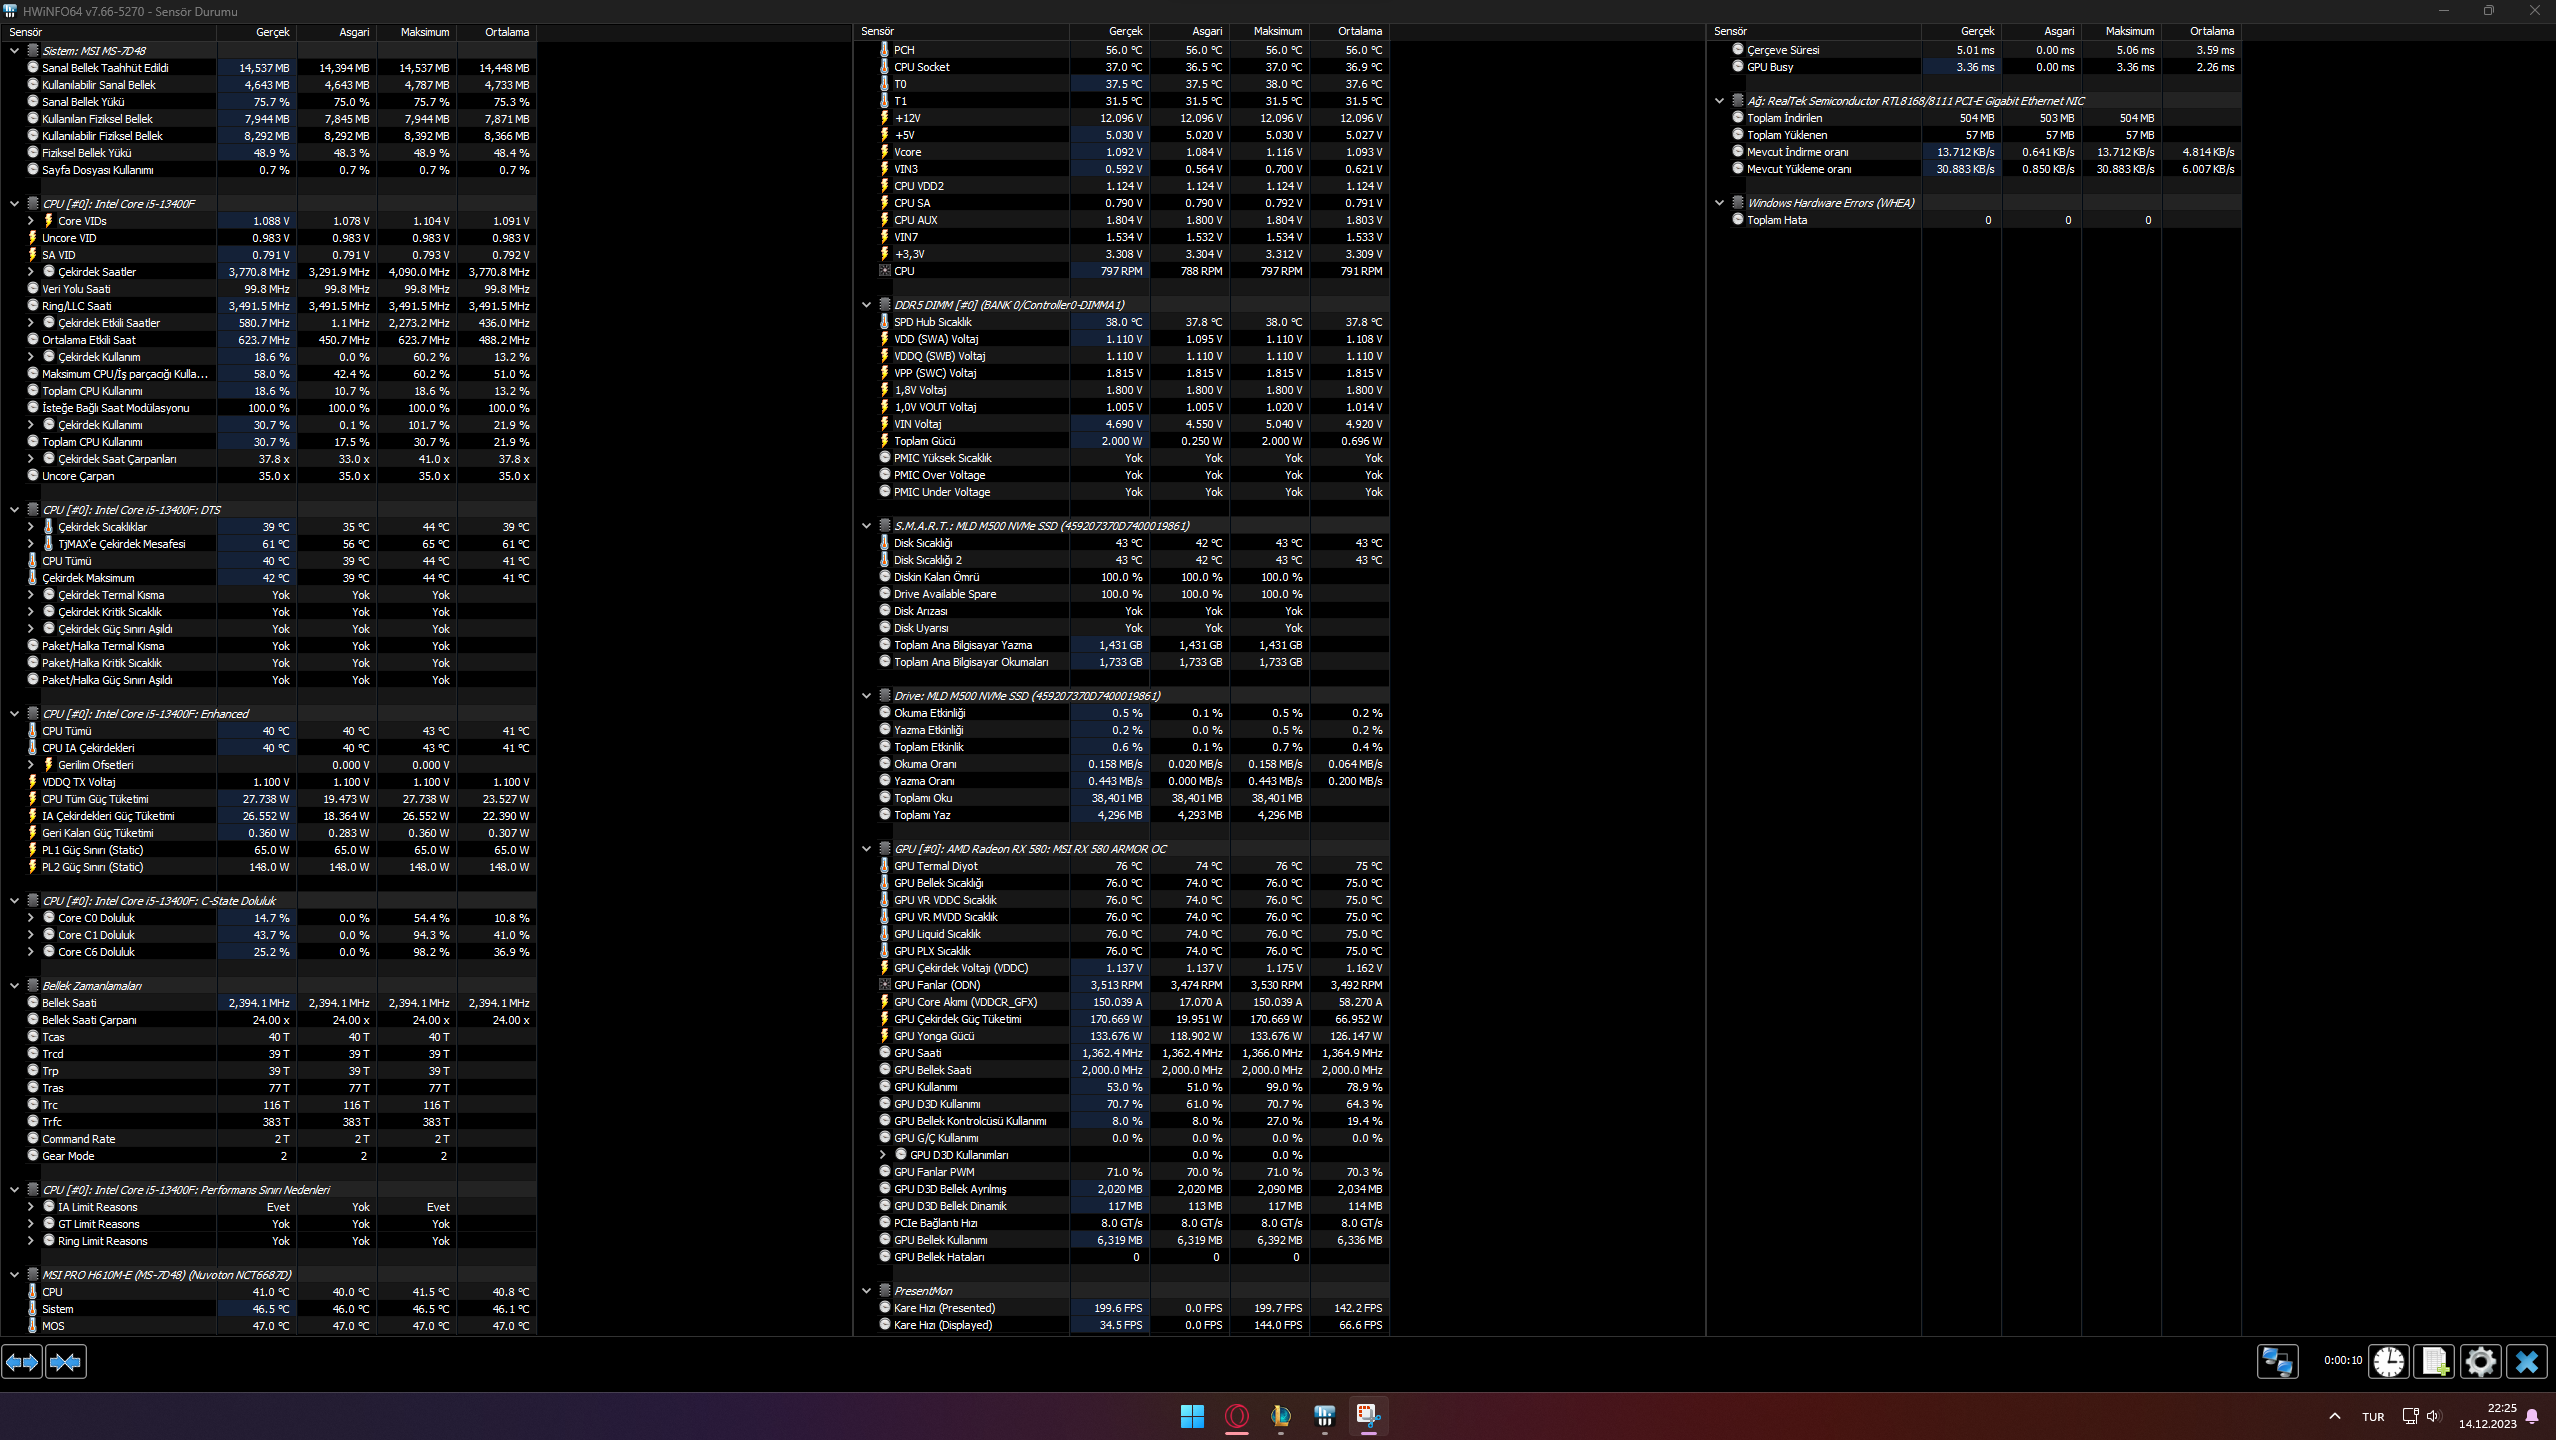Open the Opera browser taskbar icon
The image size is (2556, 1440).
point(1237,1416)
